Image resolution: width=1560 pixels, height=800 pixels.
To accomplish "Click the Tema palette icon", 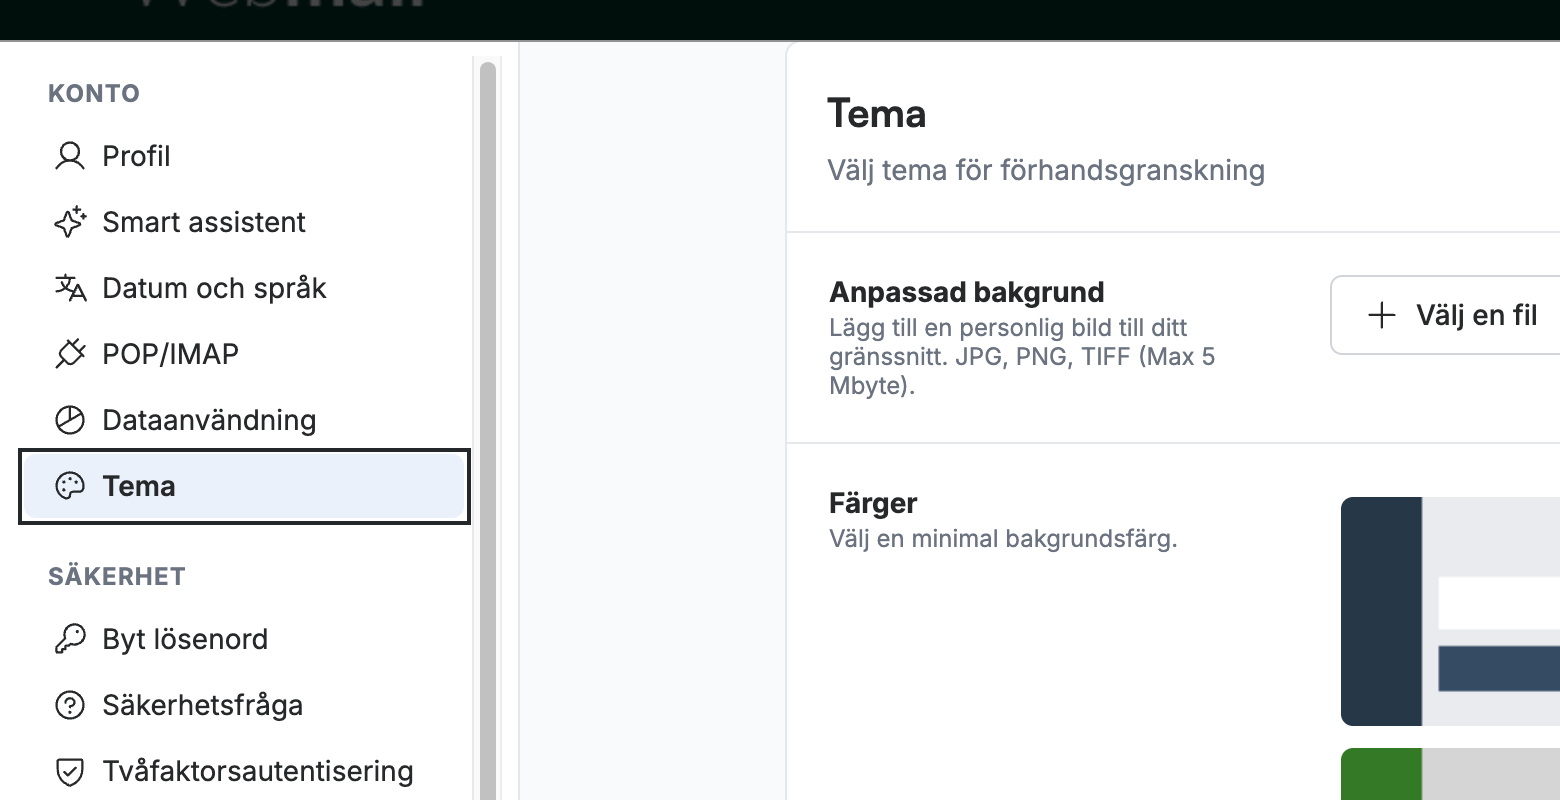I will click(x=70, y=486).
